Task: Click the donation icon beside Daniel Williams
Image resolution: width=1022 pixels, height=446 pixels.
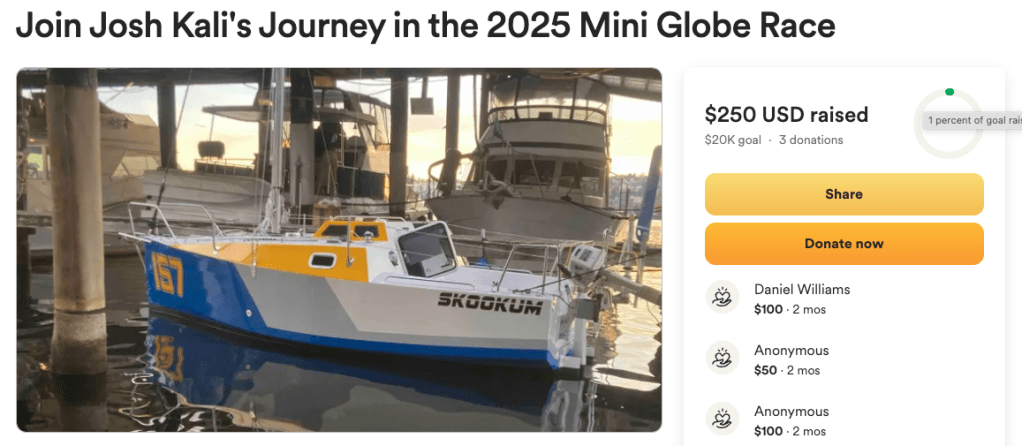Action: click(x=722, y=298)
